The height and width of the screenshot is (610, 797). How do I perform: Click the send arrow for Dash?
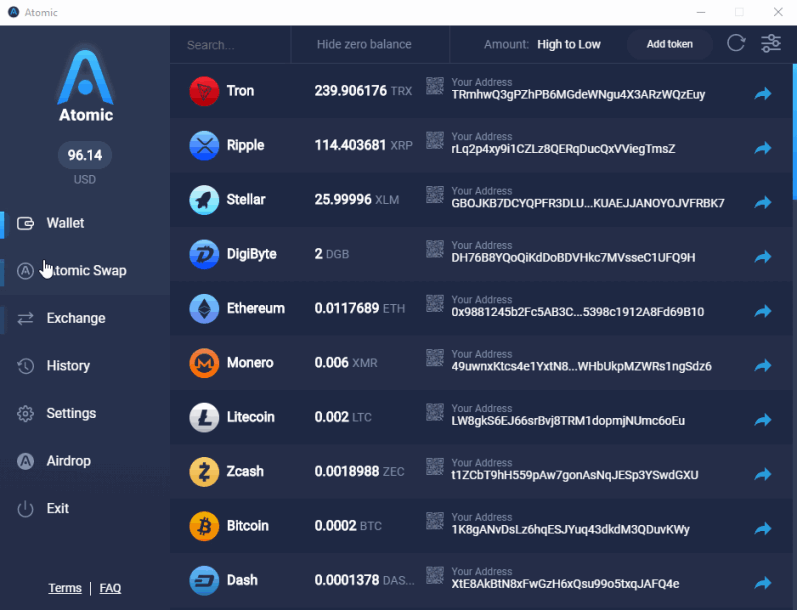(x=762, y=583)
